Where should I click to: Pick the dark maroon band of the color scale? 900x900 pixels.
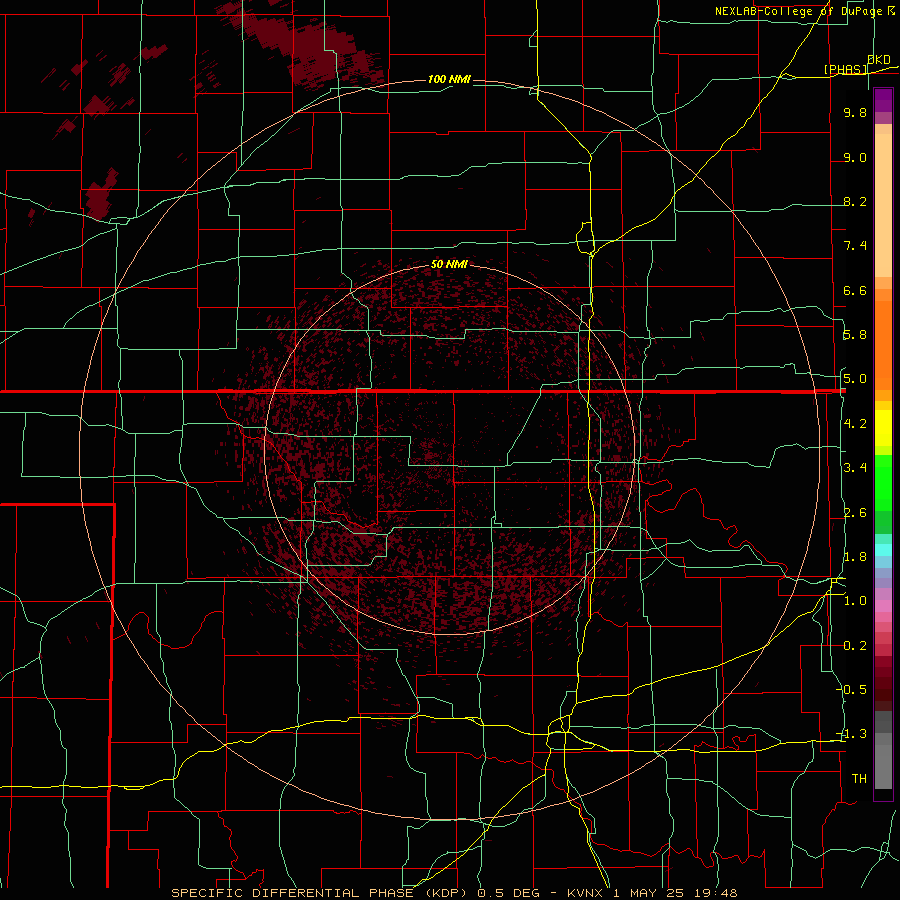(x=883, y=683)
